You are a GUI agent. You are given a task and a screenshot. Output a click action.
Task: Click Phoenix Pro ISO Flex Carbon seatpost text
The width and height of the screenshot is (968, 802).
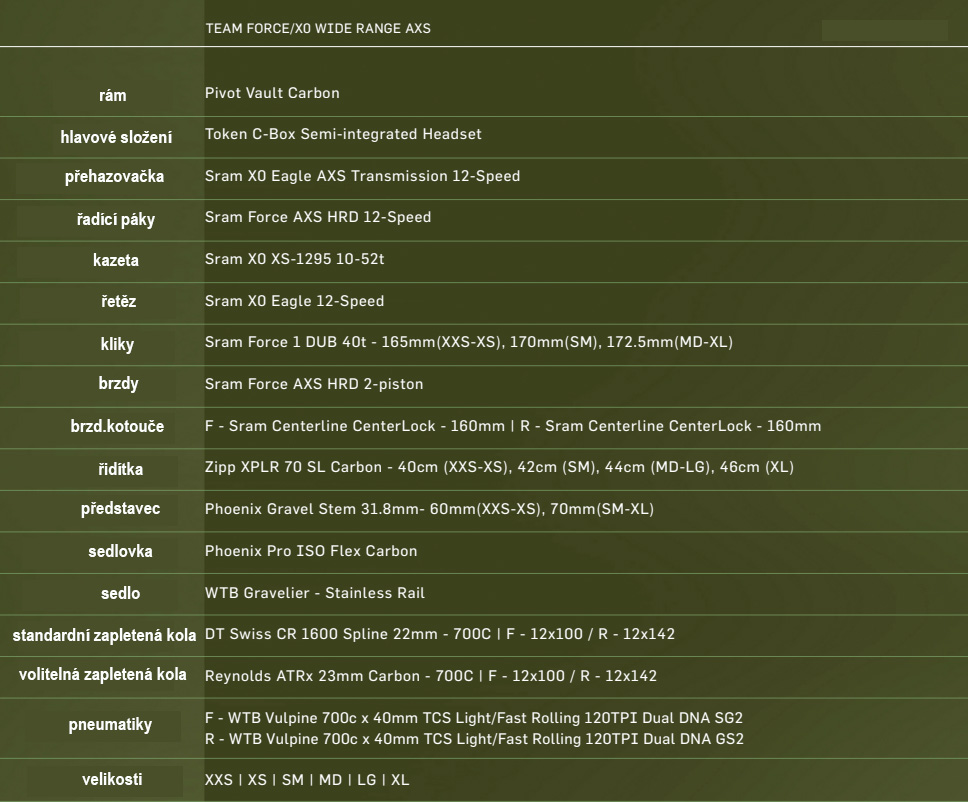[311, 551]
